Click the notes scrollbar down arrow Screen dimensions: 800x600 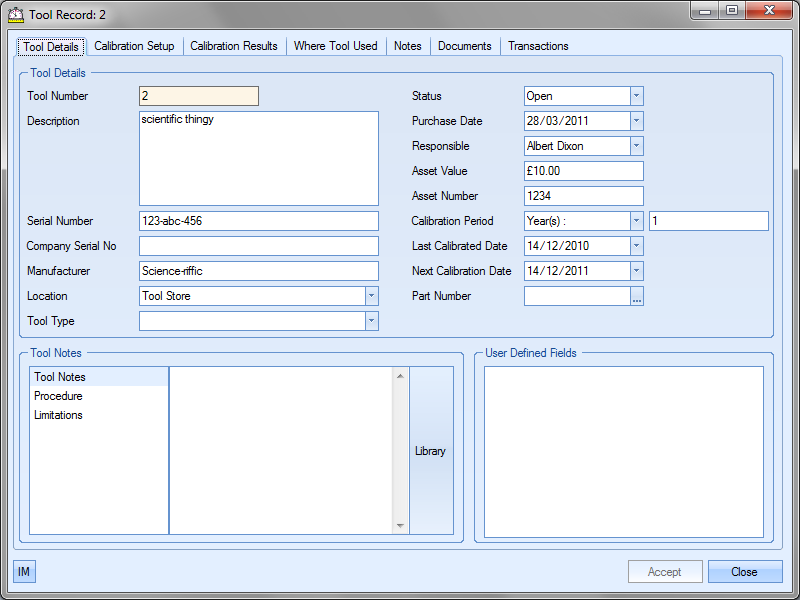[x=401, y=526]
